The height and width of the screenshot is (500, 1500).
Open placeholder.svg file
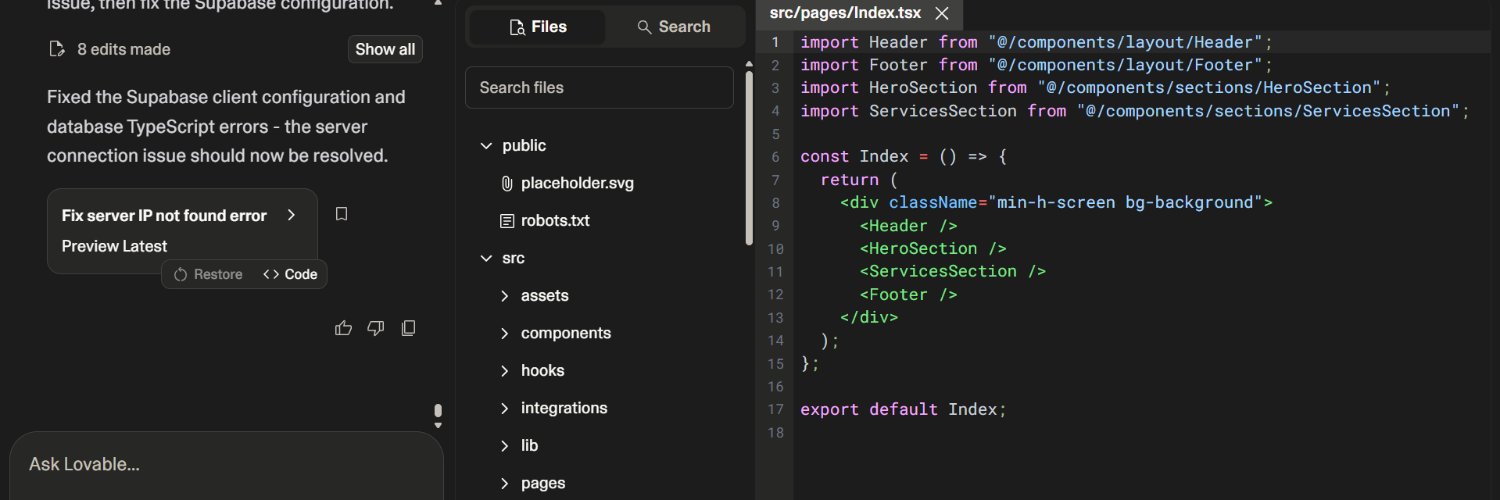click(x=577, y=183)
